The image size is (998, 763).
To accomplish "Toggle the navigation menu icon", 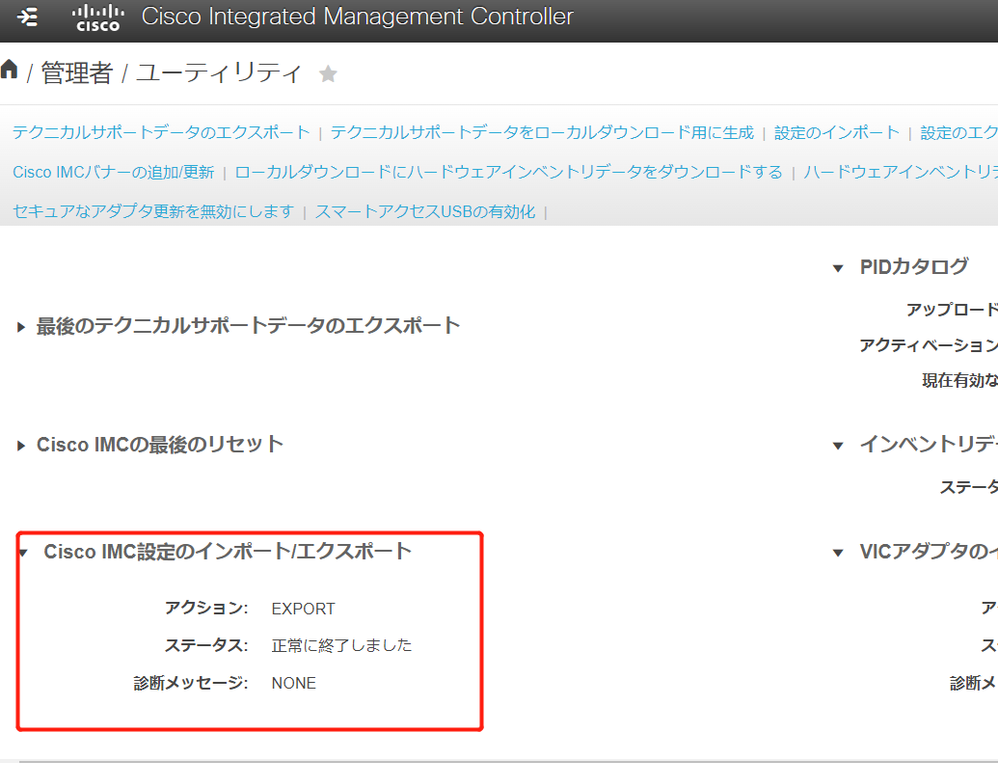I will click(27, 17).
